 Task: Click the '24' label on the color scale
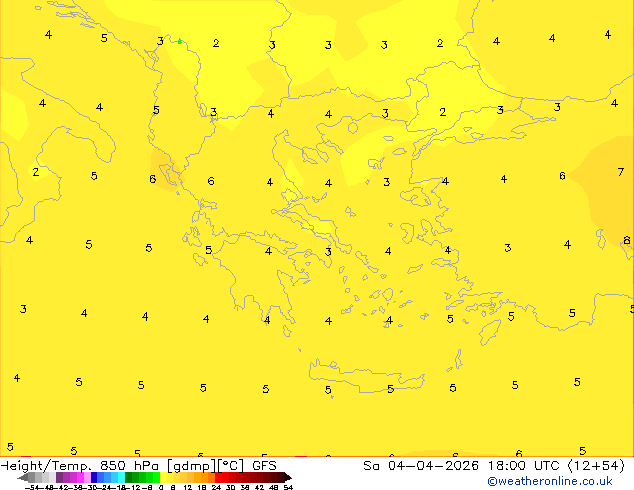pyautogui.click(x=216, y=487)
